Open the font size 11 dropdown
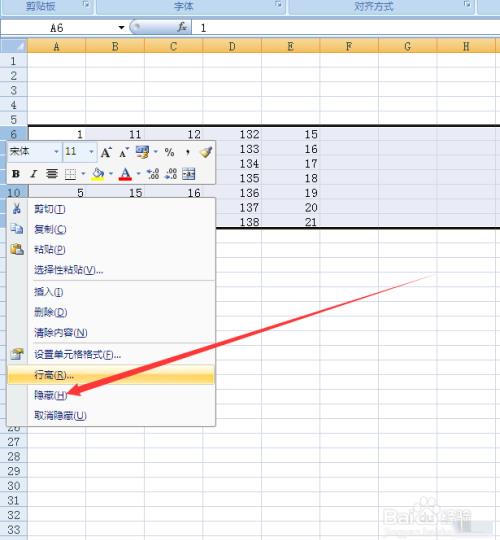 point(91,152)
